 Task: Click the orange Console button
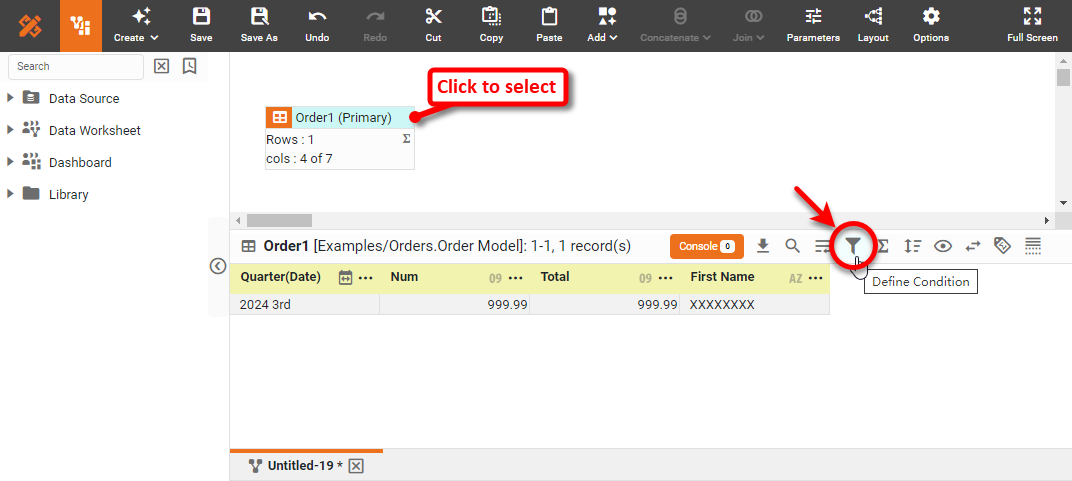tap(706, 246)
